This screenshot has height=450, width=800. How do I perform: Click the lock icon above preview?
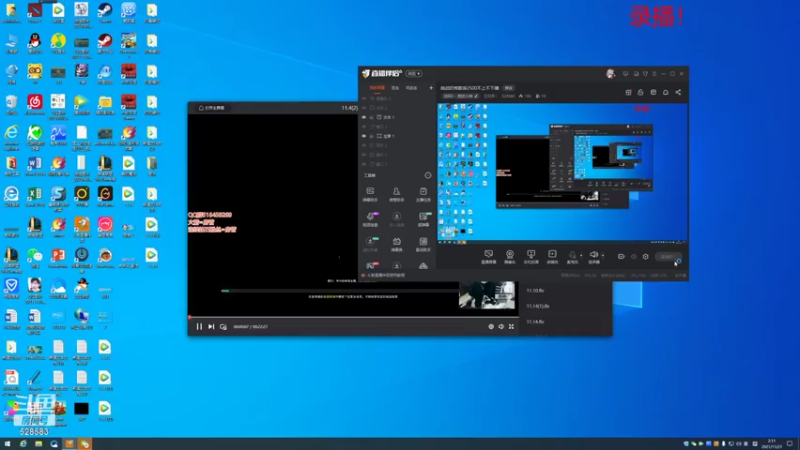point(640,92)
